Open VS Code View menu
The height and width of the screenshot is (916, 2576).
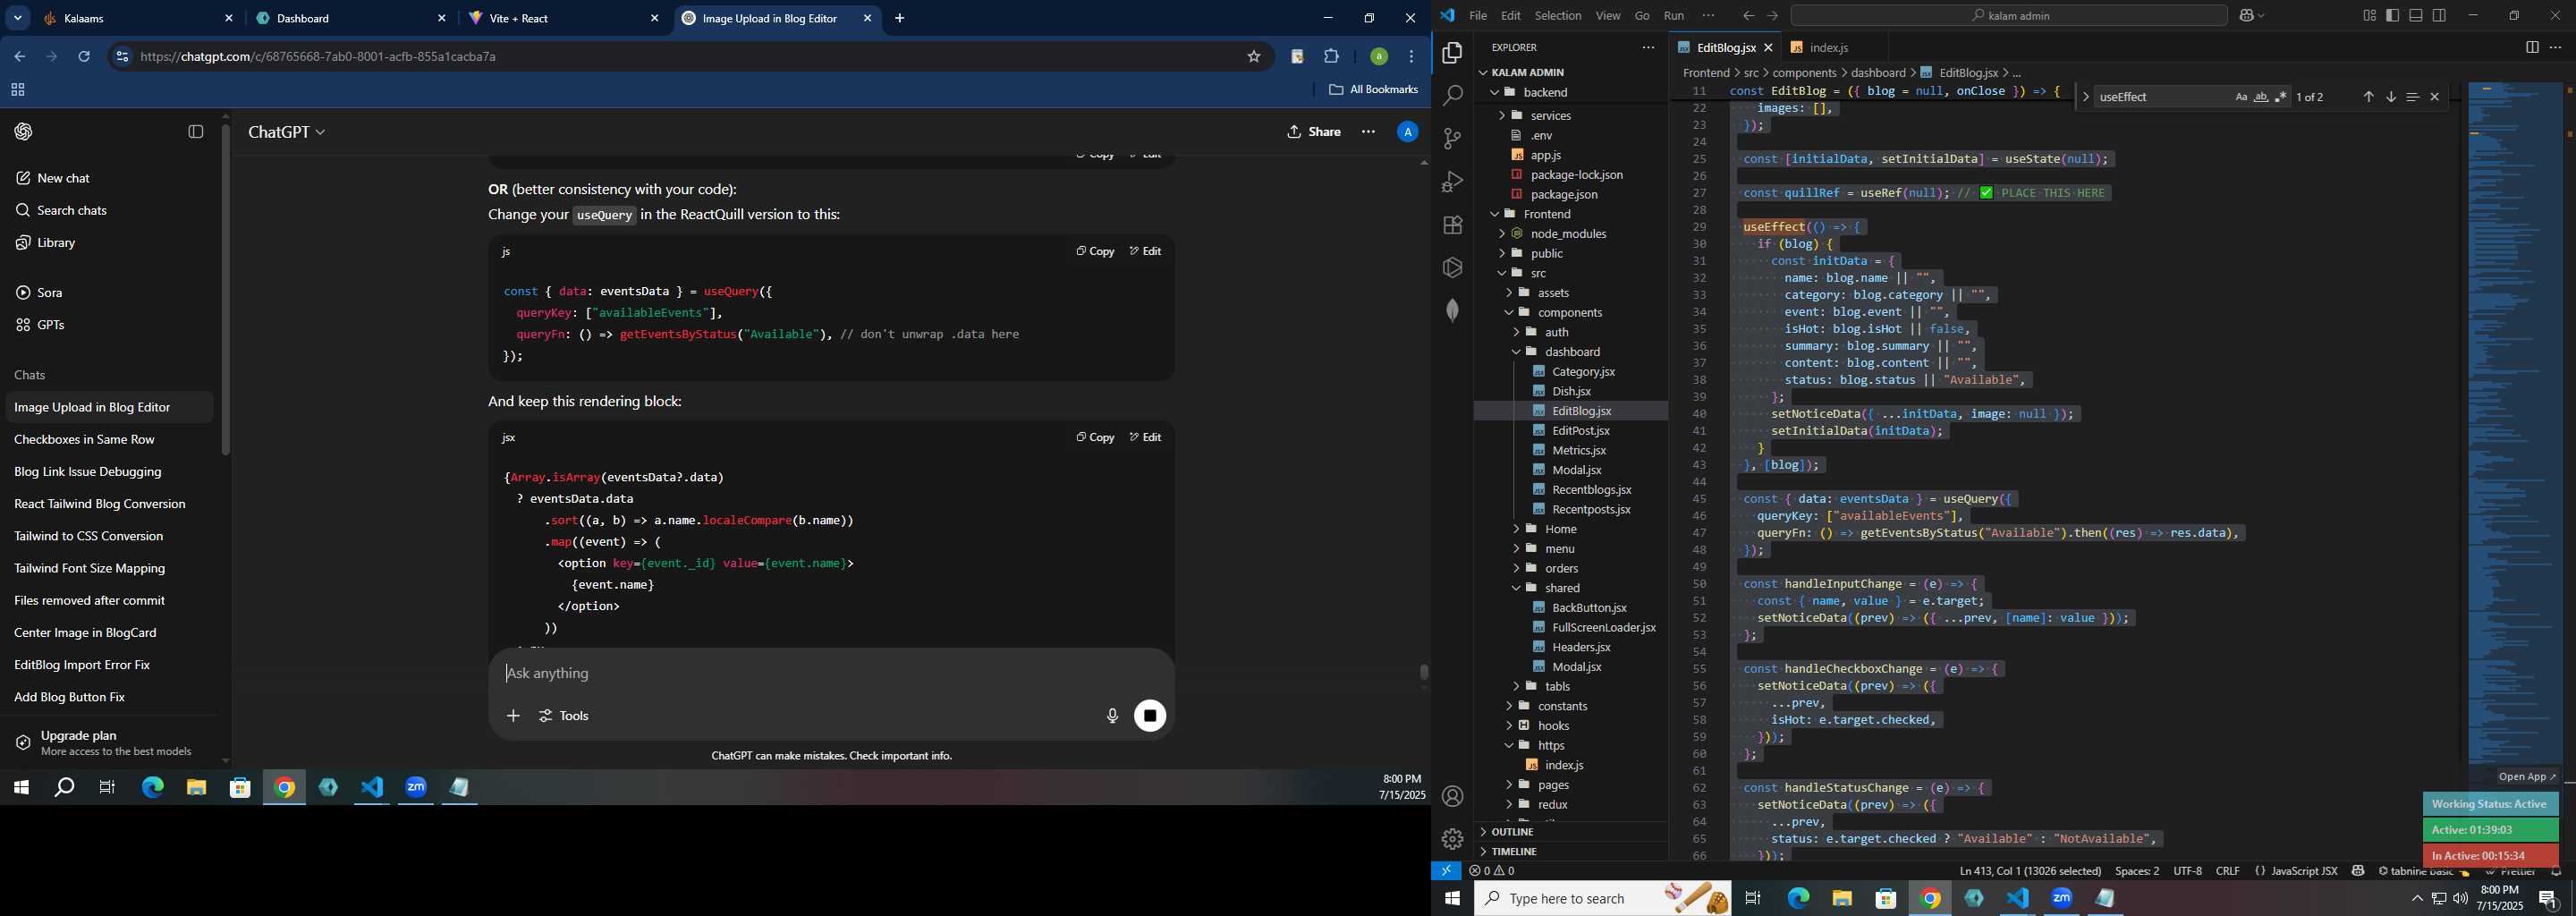pos(1608,16)
